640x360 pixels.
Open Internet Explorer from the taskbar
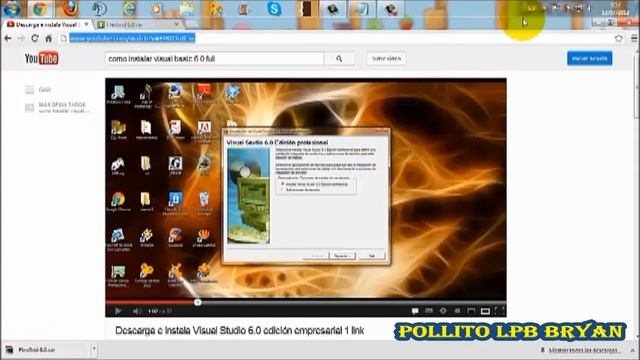[129, 9]
